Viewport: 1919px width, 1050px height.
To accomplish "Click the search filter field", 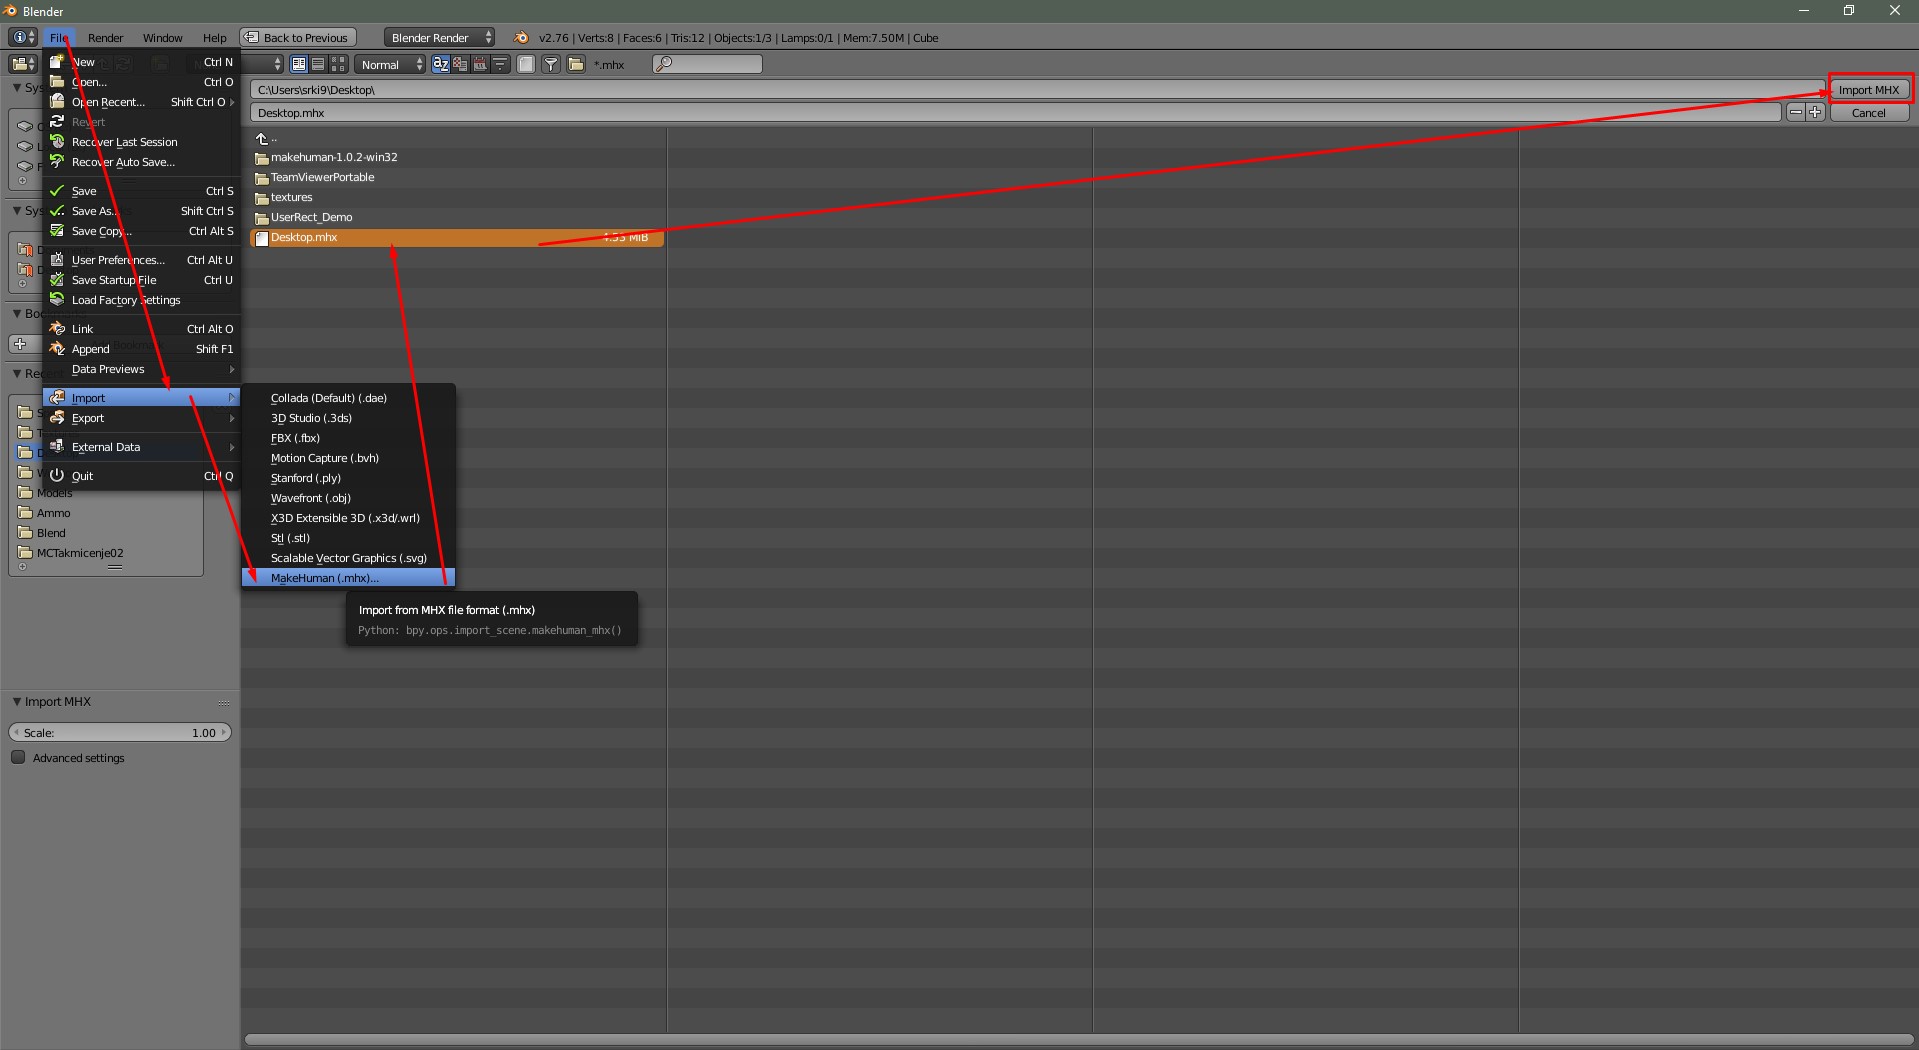I will pyautogui.click(x=707, y=64).
